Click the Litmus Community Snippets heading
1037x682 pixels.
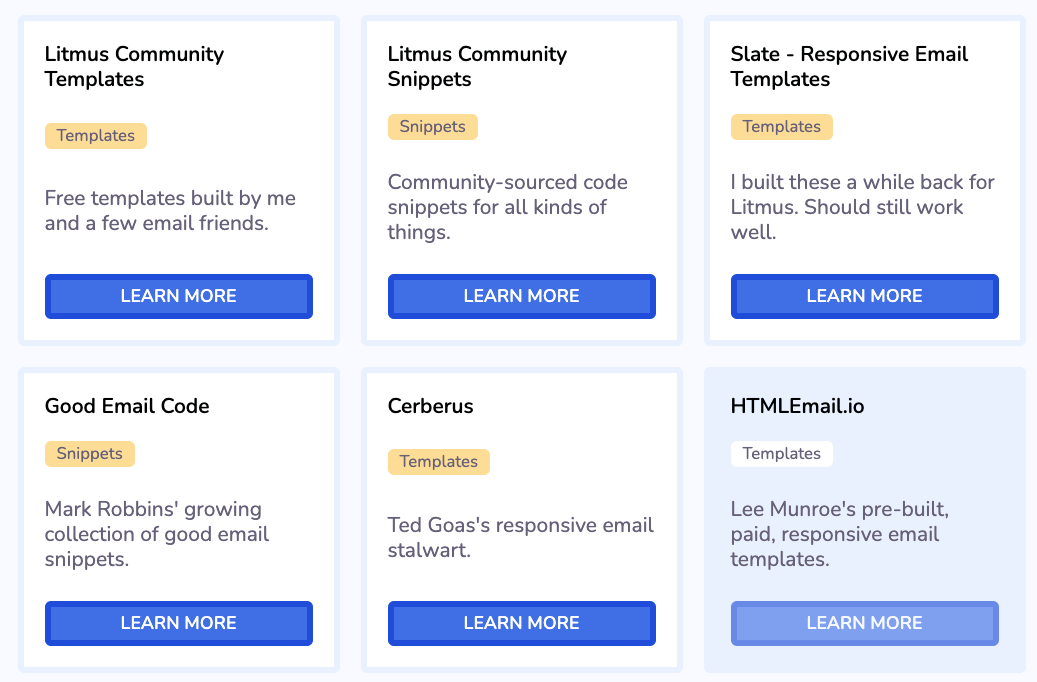[x=477, y=67]
